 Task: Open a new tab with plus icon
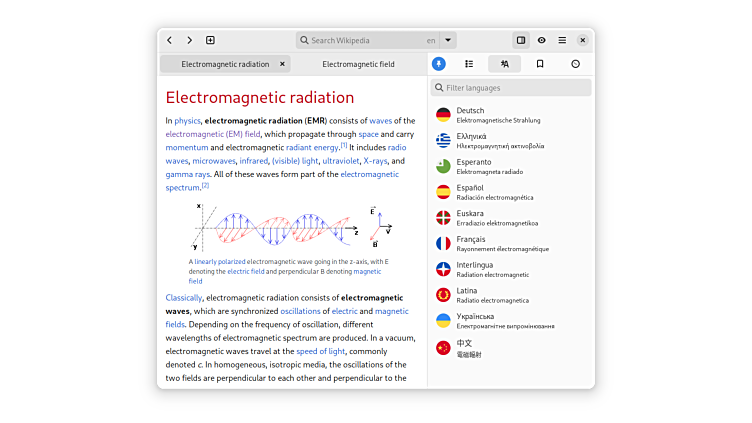coord(210,40)
